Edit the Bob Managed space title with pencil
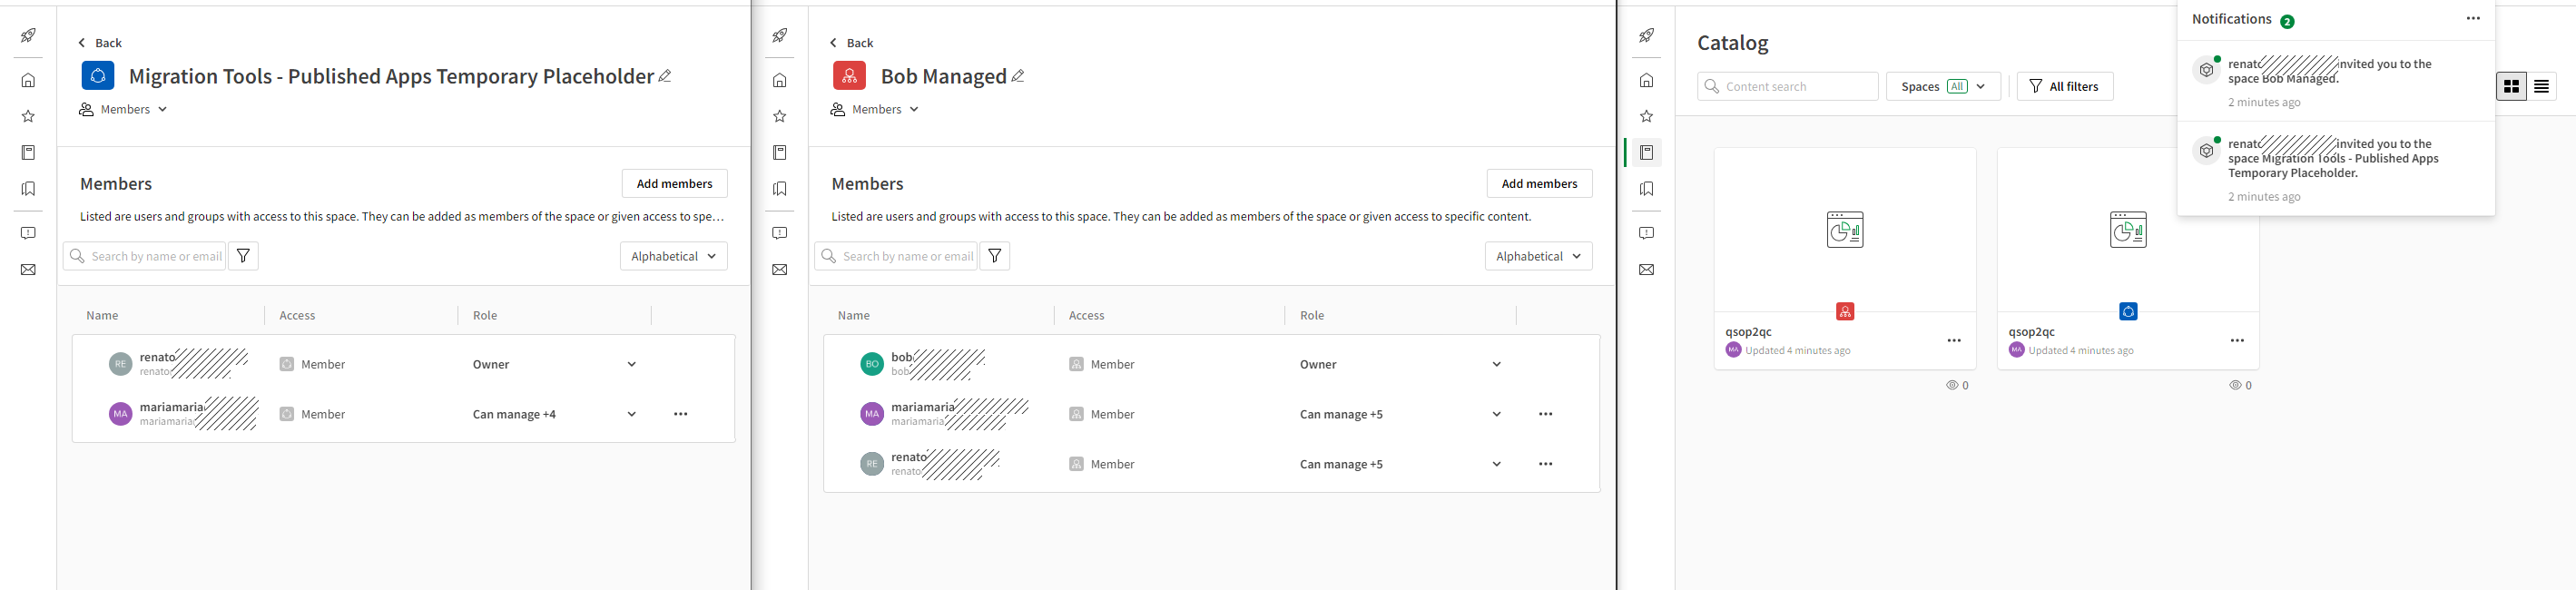2576x590 pixels. pyautogui.click(x=1018, y=76)
